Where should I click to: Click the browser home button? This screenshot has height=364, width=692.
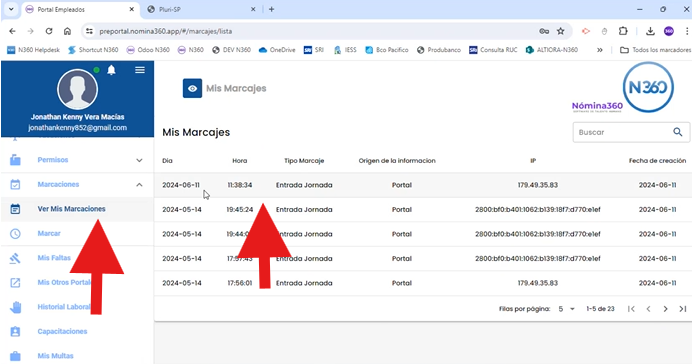click(x=67, y=31)
